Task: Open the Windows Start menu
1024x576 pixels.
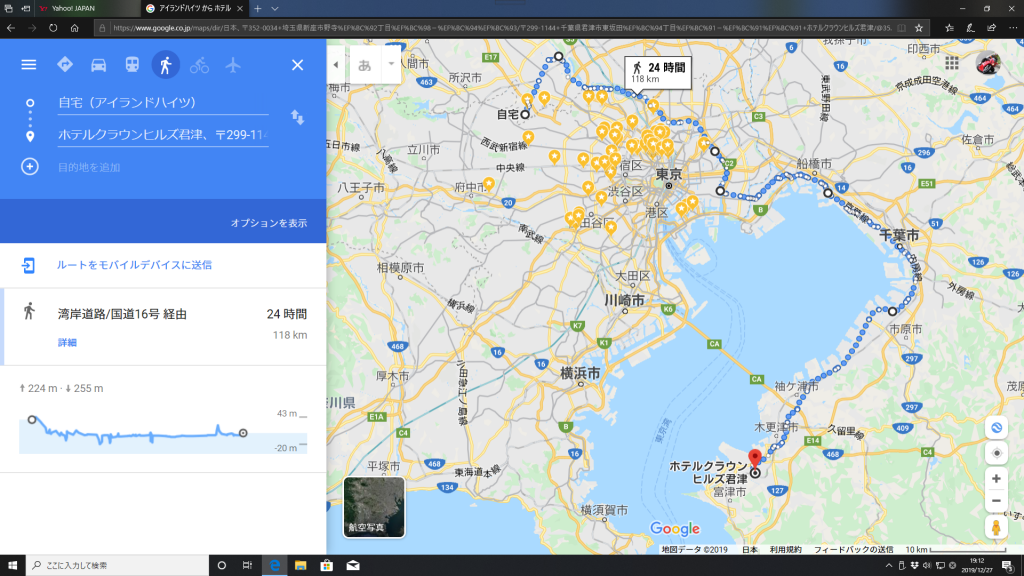Action: (x=12, y=566)
